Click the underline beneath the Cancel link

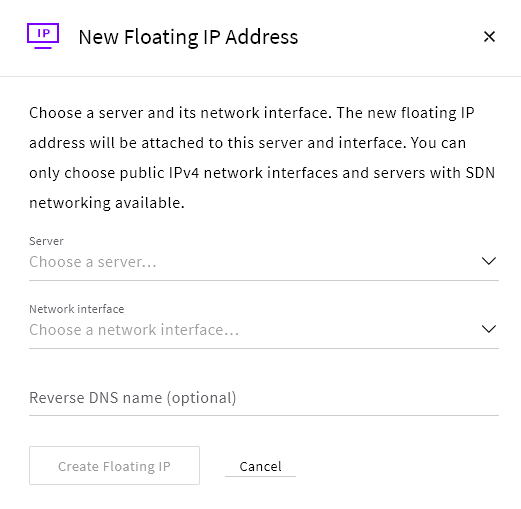(260, 476)
